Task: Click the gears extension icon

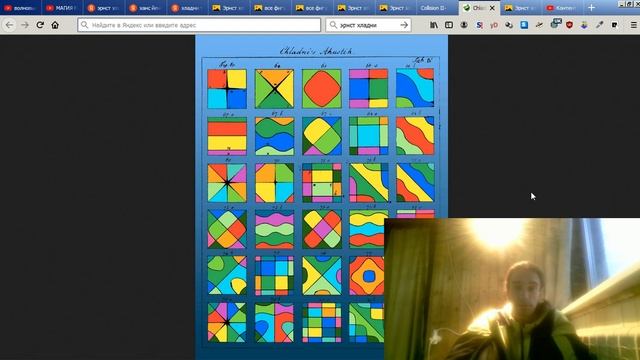Action: tap(509, 25)
